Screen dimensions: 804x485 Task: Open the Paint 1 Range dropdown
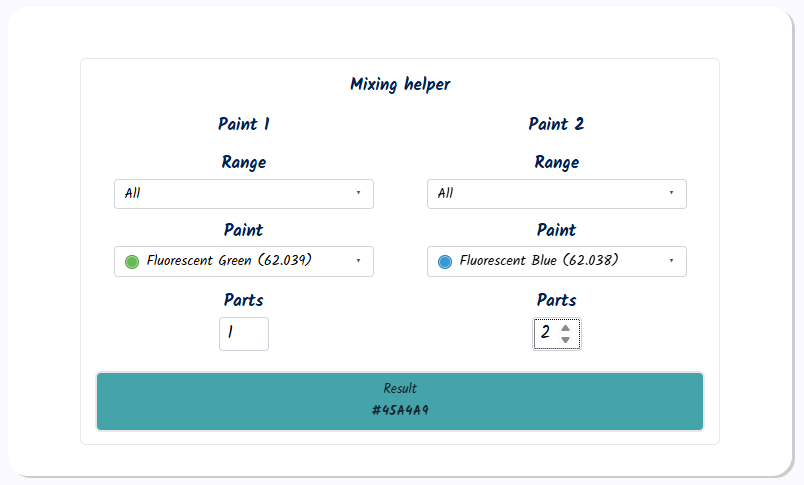(x=243, y=194)
